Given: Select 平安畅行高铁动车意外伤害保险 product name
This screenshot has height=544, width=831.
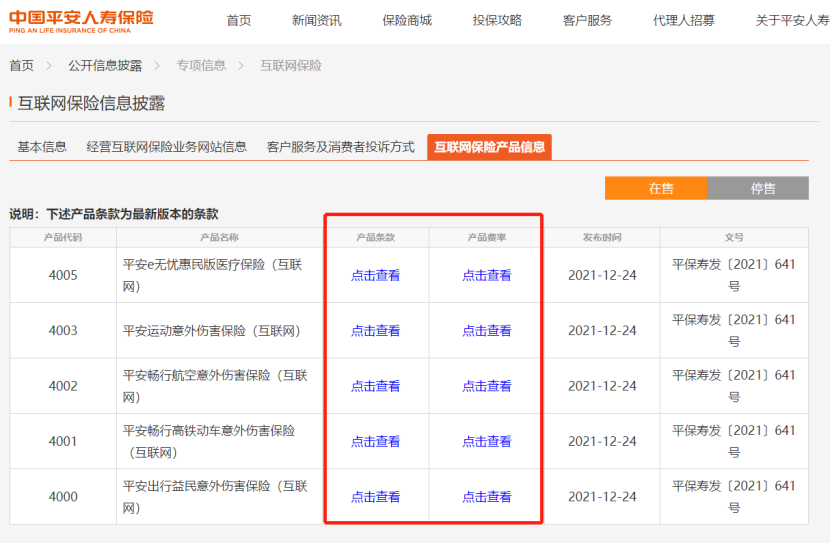Looking at the screenshot, I should pyautogui.click(x=209, y=441).
